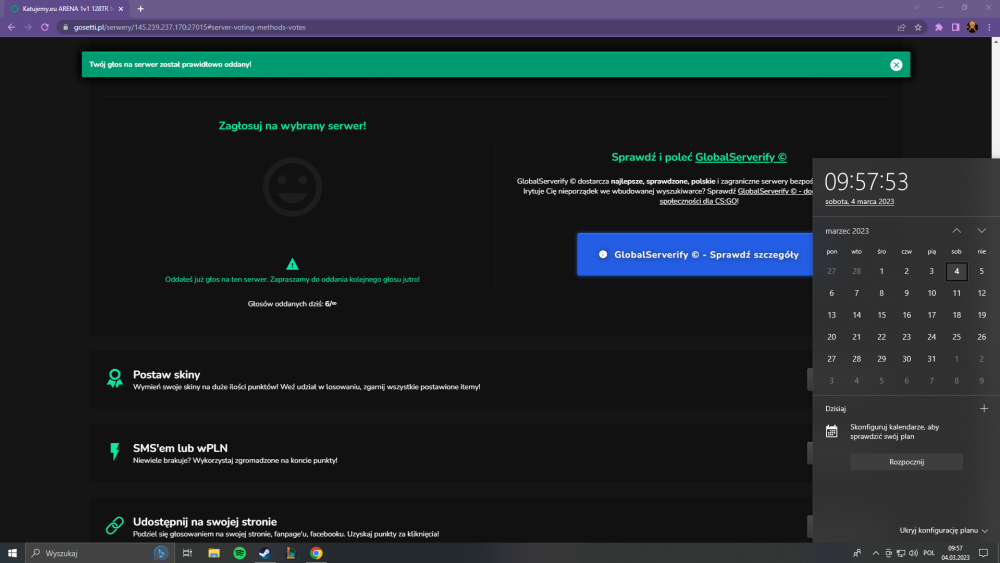Click the Rozpocznij button

[906, 462]
